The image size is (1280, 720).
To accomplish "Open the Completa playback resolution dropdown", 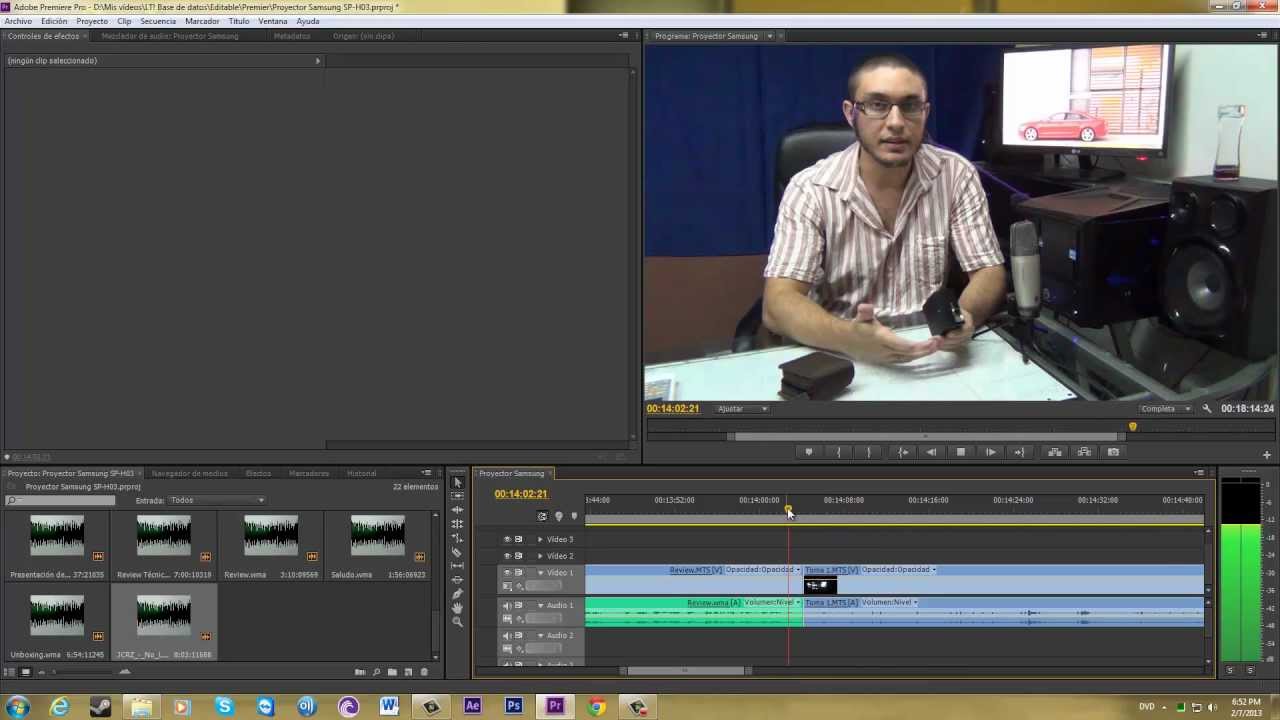I will click(1166, 408).
